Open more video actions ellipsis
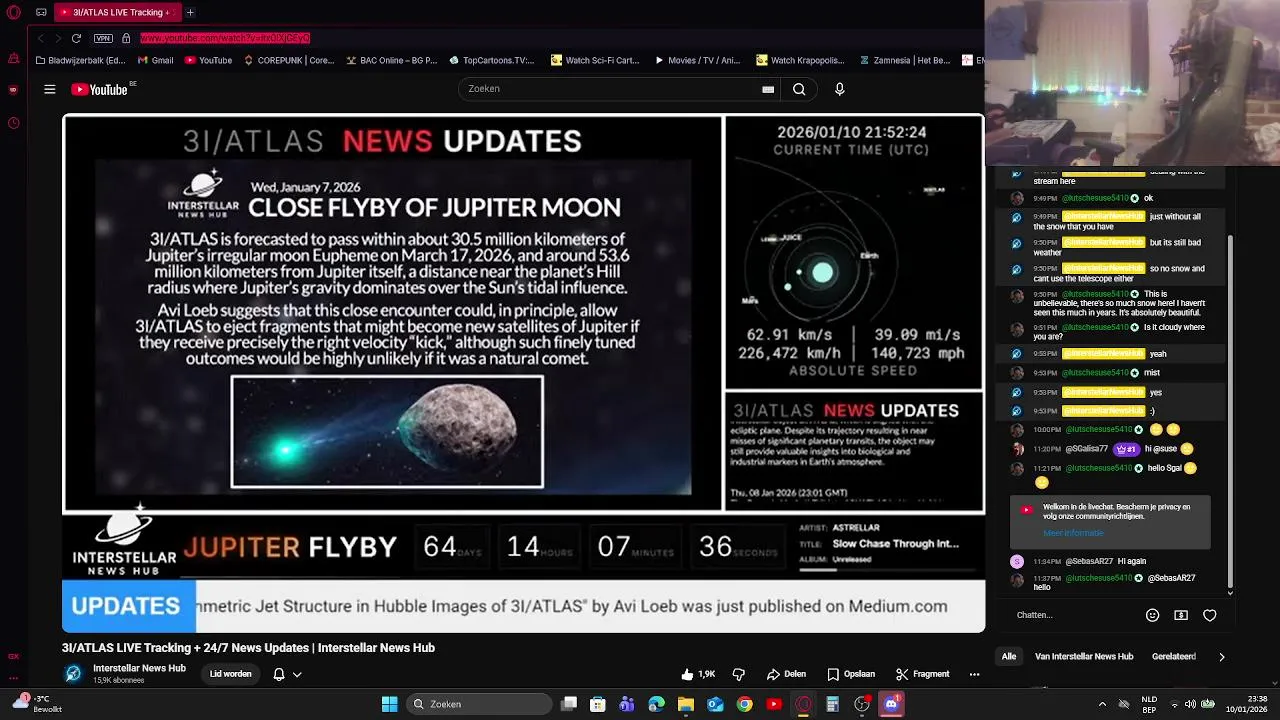This screenshot has width=1280, height=720. point(975,674)
